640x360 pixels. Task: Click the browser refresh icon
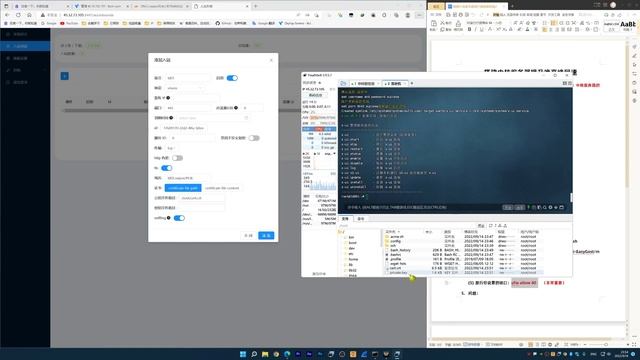click(18, 15)
